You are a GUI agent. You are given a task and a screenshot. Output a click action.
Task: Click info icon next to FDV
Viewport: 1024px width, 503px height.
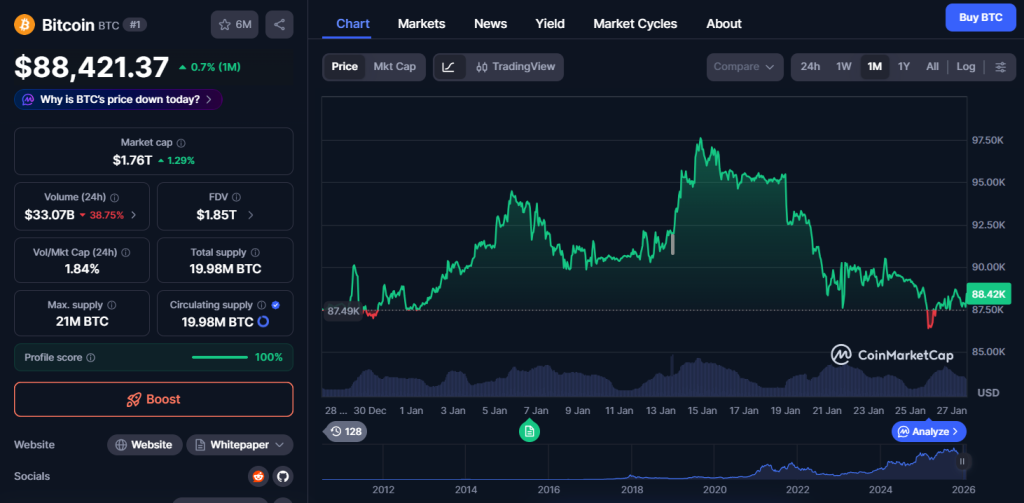236,197
